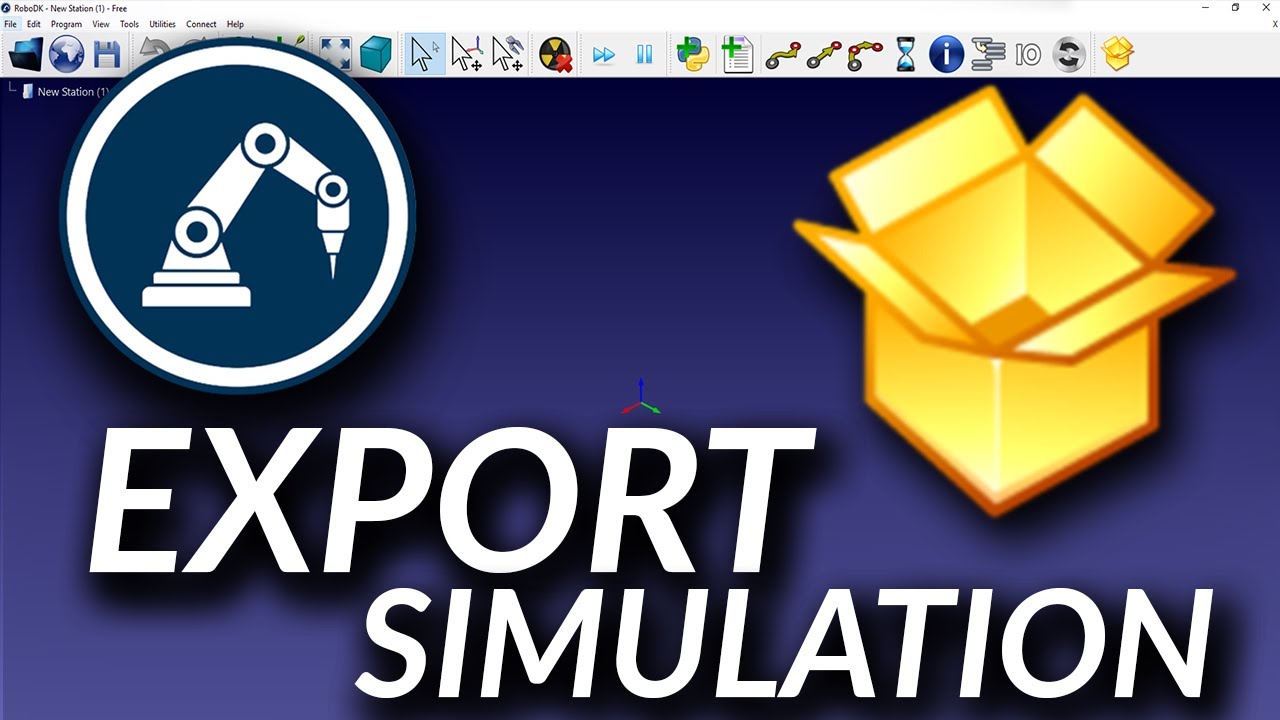Open the Tools menu
The height and width of the screenshot is (720, 1280).
tap(129, 24)
